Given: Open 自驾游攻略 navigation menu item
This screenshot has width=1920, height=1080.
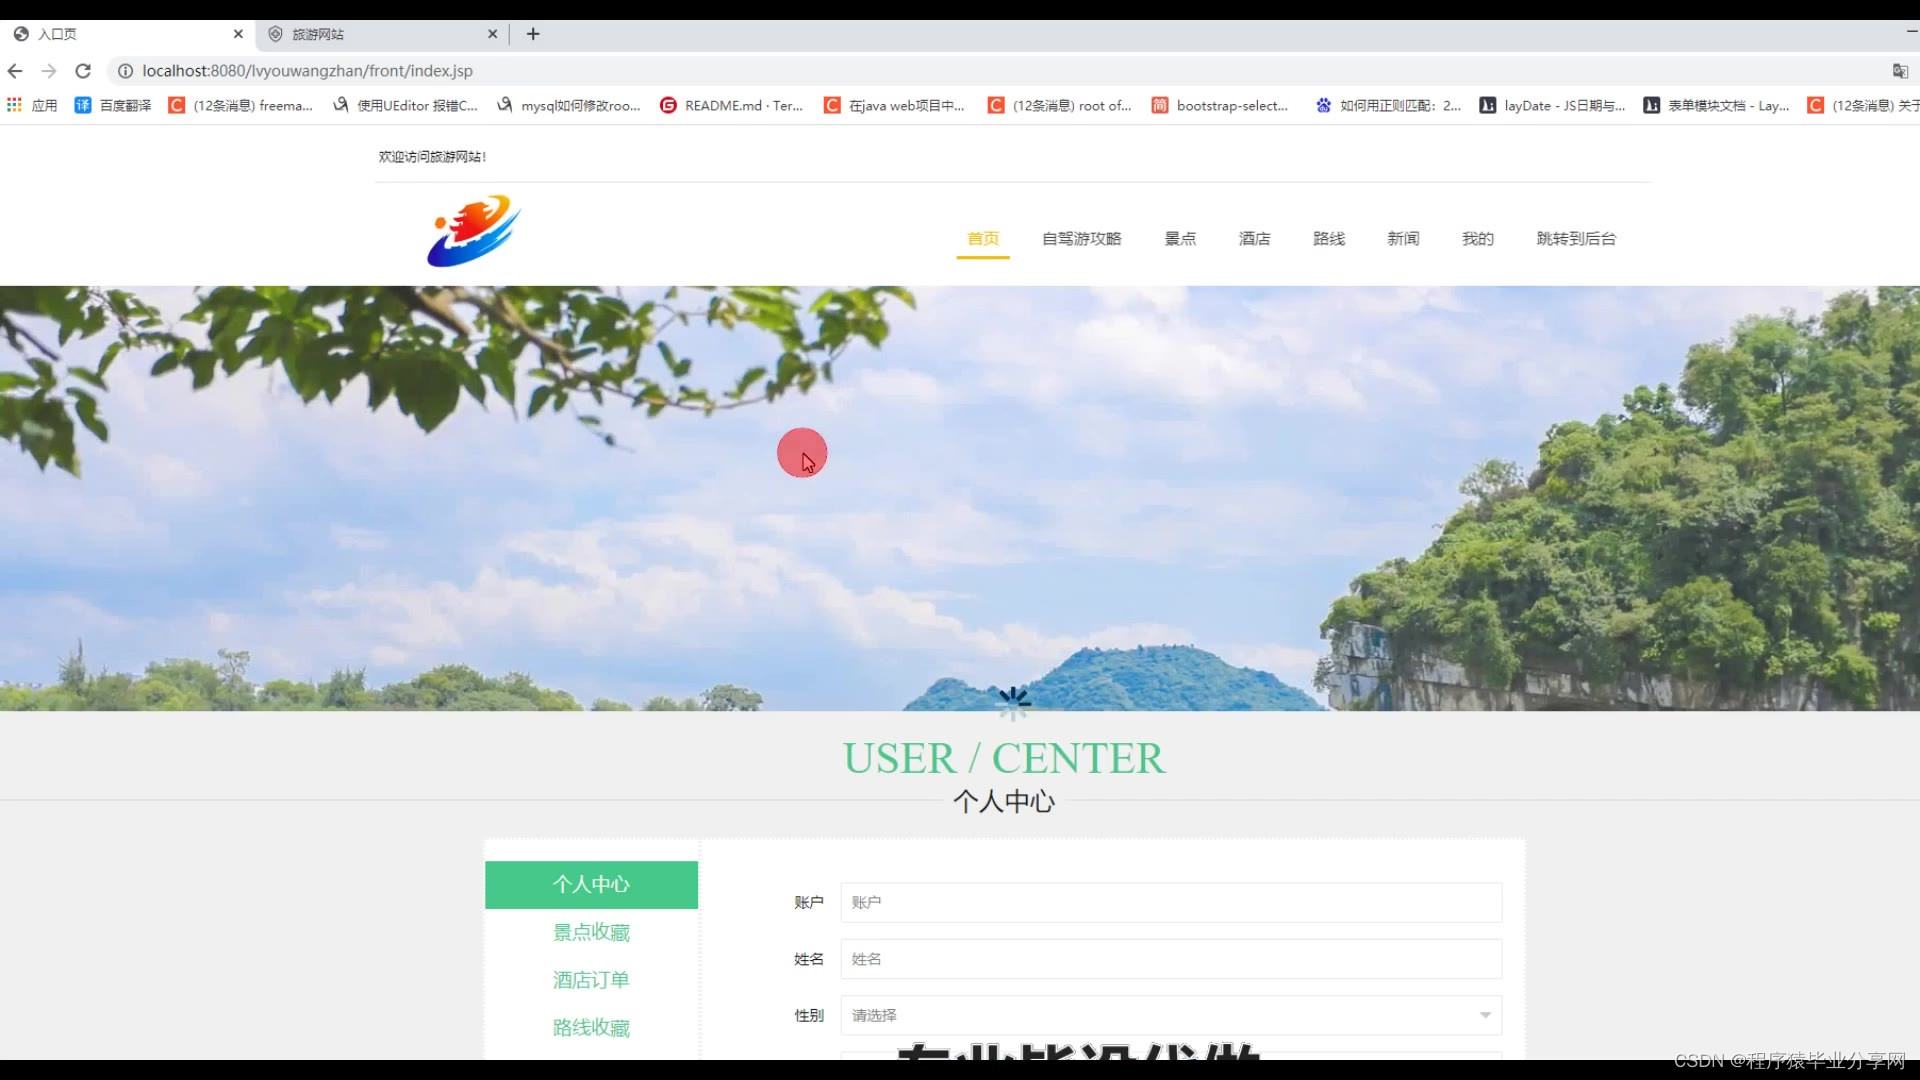Looking at the screenshot, I should pyautogui.click(x=1081, y=239).
